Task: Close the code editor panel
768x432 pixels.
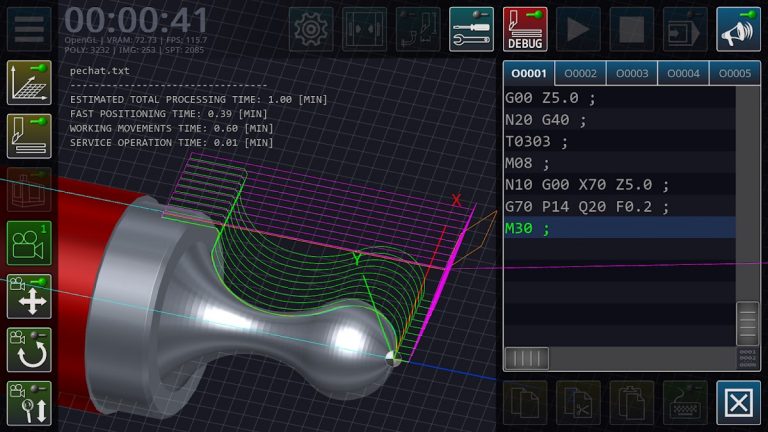Action: tap(739, 403)
